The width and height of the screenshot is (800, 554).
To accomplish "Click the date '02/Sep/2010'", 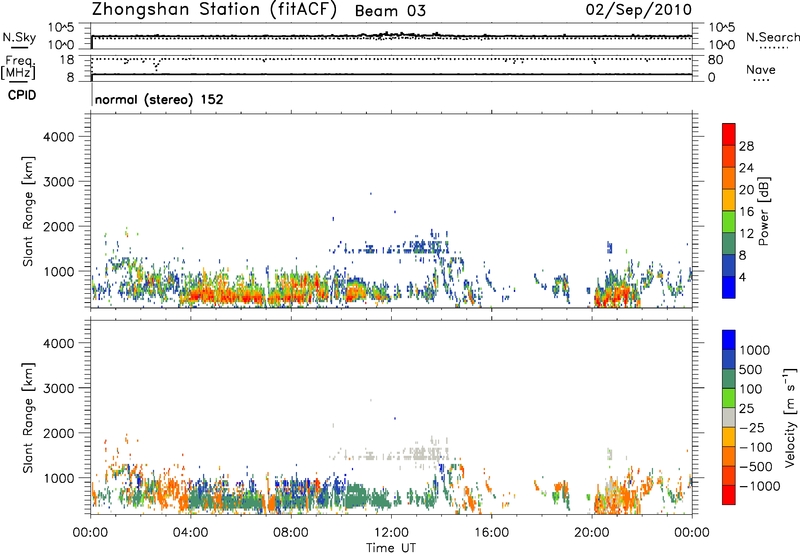I will 638,10.
